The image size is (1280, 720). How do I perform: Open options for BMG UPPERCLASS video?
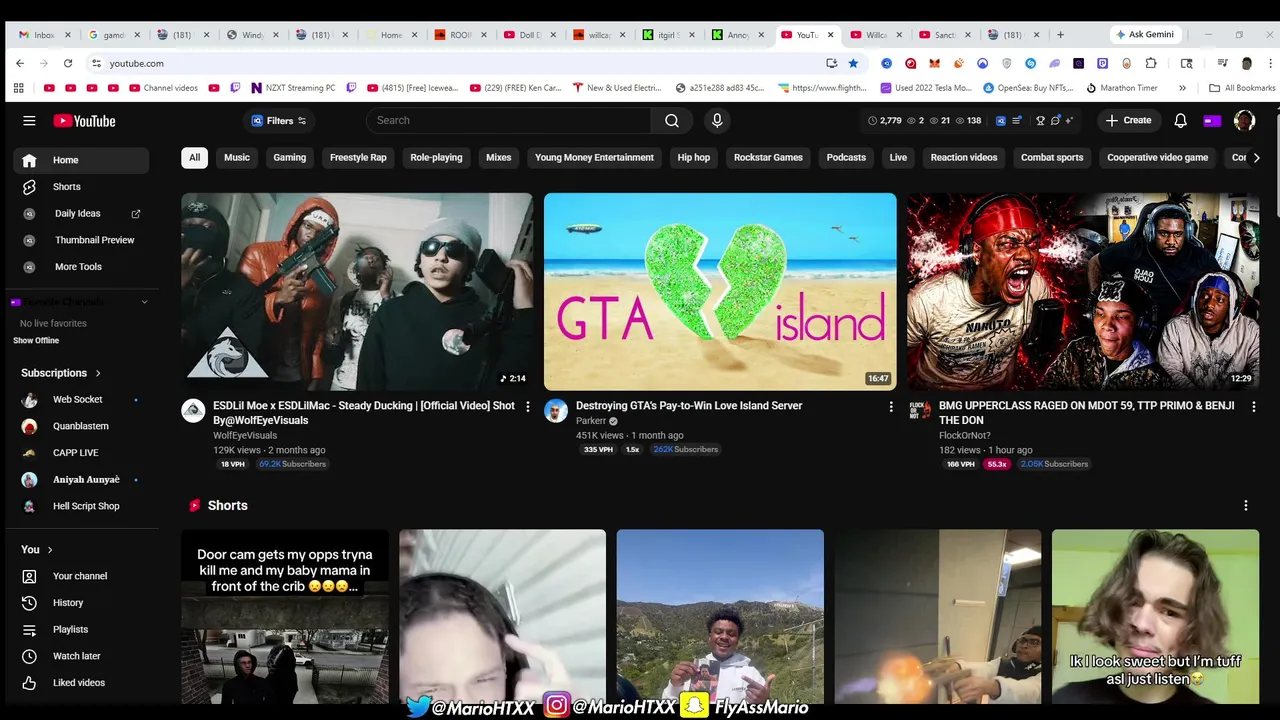(1254, 407)
